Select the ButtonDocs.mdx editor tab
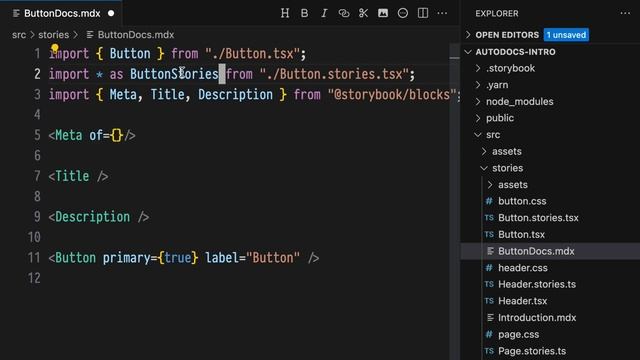 point(61,13)
